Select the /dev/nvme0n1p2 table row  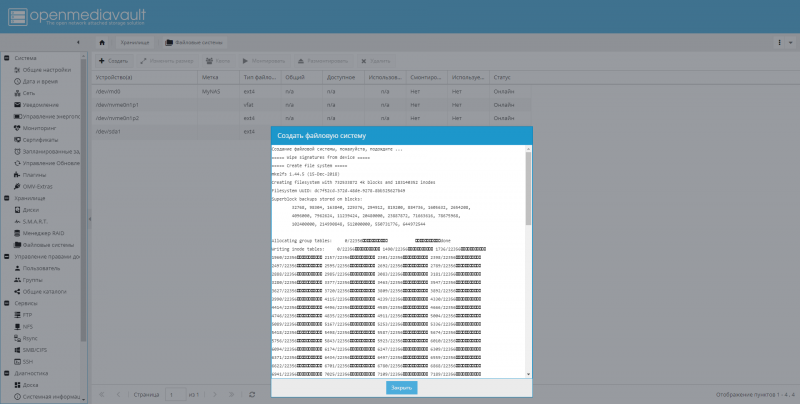click(311, 118)
